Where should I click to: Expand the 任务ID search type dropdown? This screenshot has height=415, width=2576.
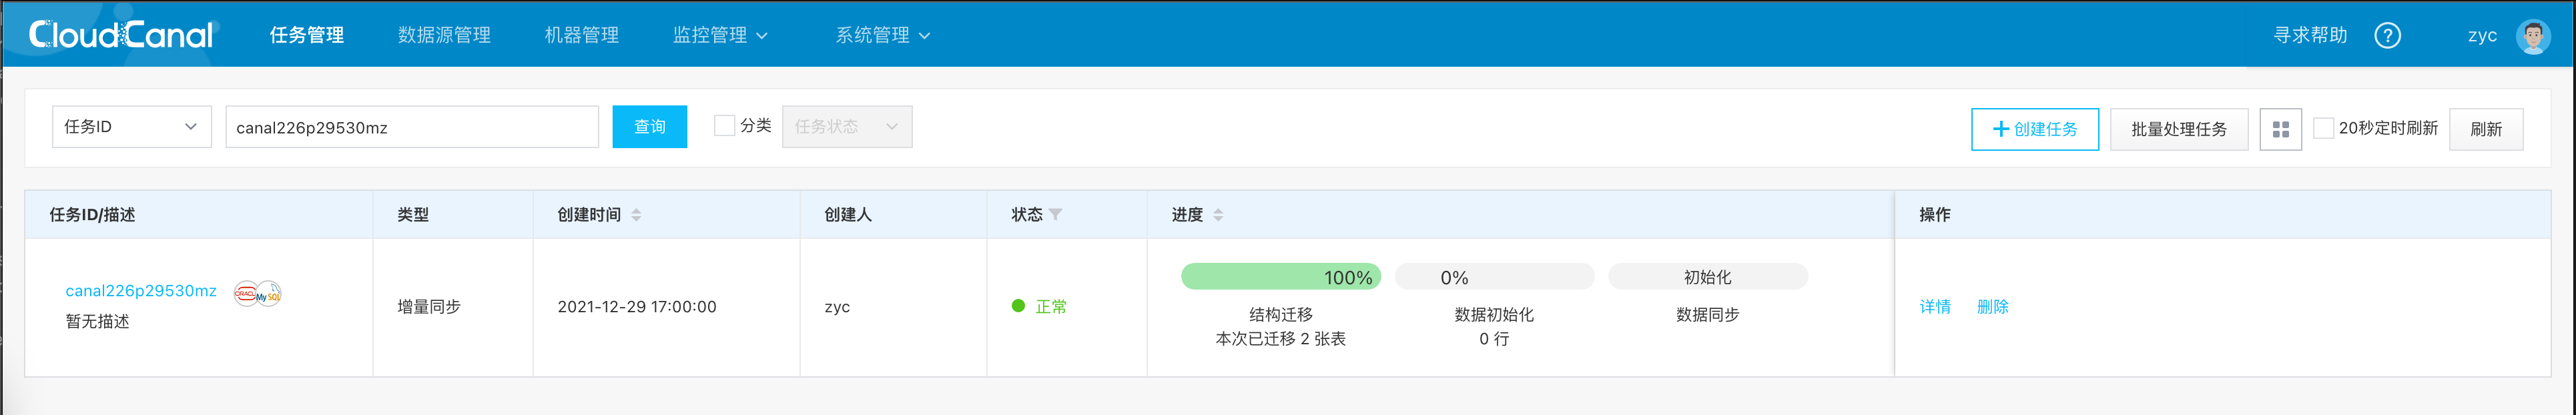click(131, 127)
